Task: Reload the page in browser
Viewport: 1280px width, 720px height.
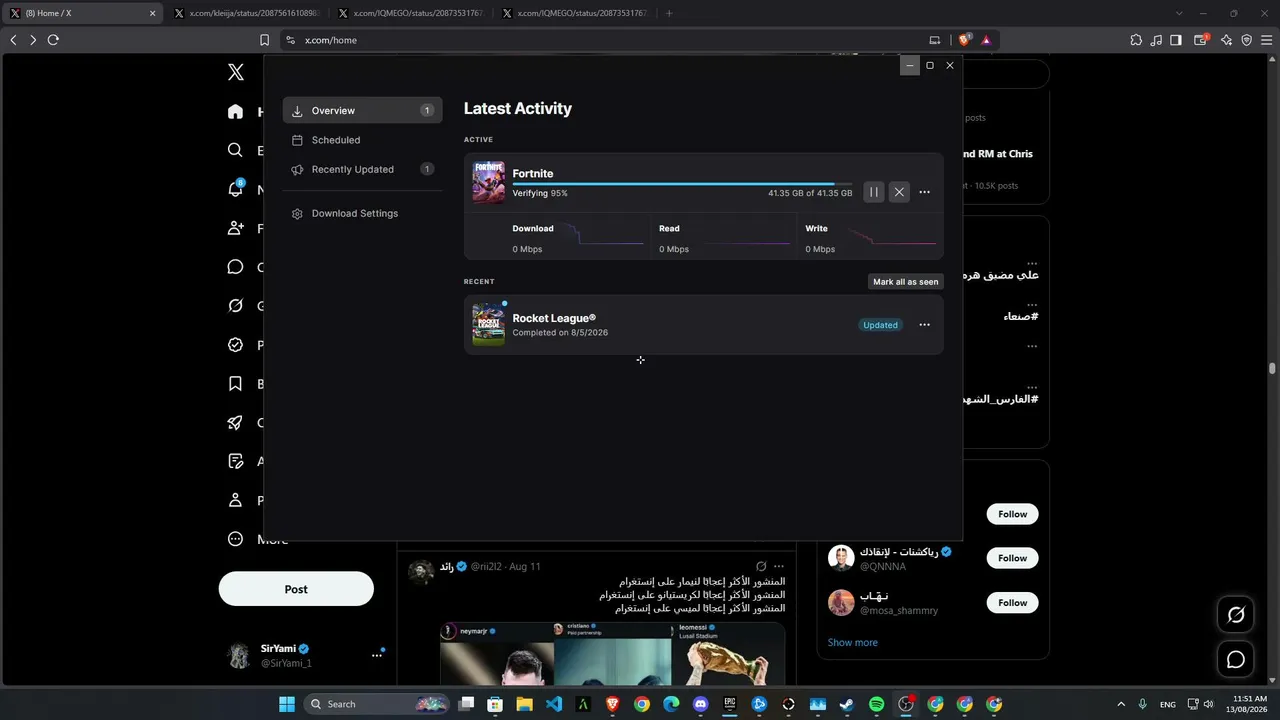Action: click(53, 40)
